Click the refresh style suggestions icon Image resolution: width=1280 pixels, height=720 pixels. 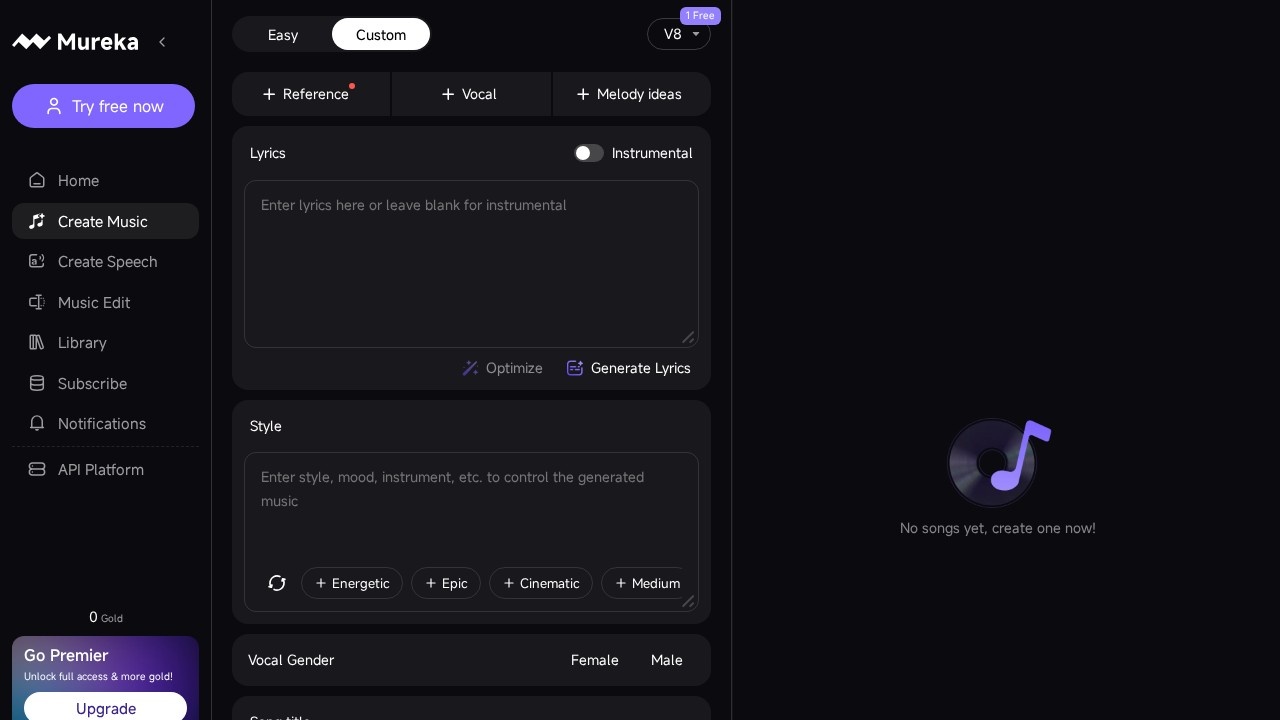point(277,583)
